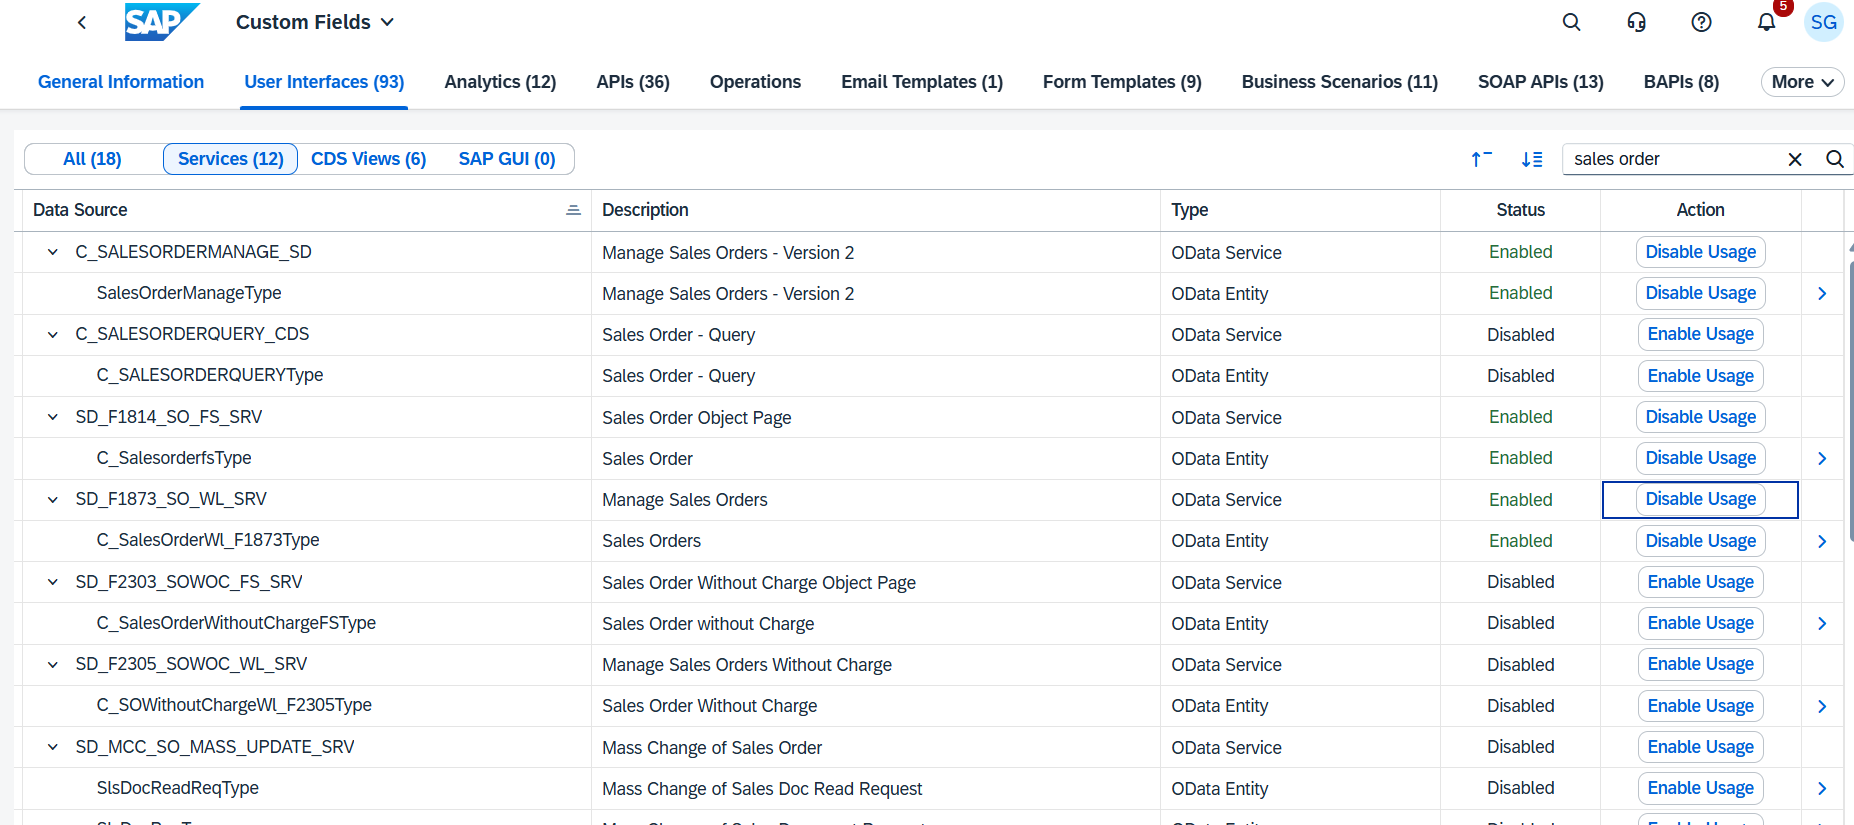
Task: Switch to the Business Scenarios (11) tab
Action: (1339, 82)
